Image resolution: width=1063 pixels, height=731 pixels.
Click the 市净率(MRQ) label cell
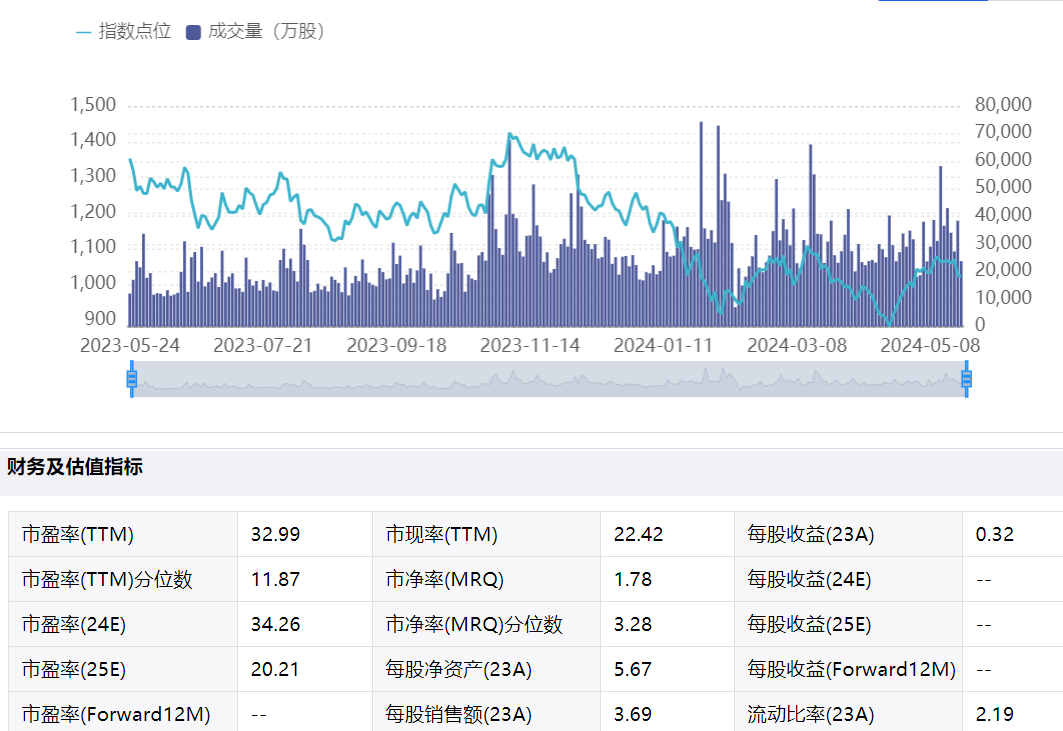[x=444, y=580]
